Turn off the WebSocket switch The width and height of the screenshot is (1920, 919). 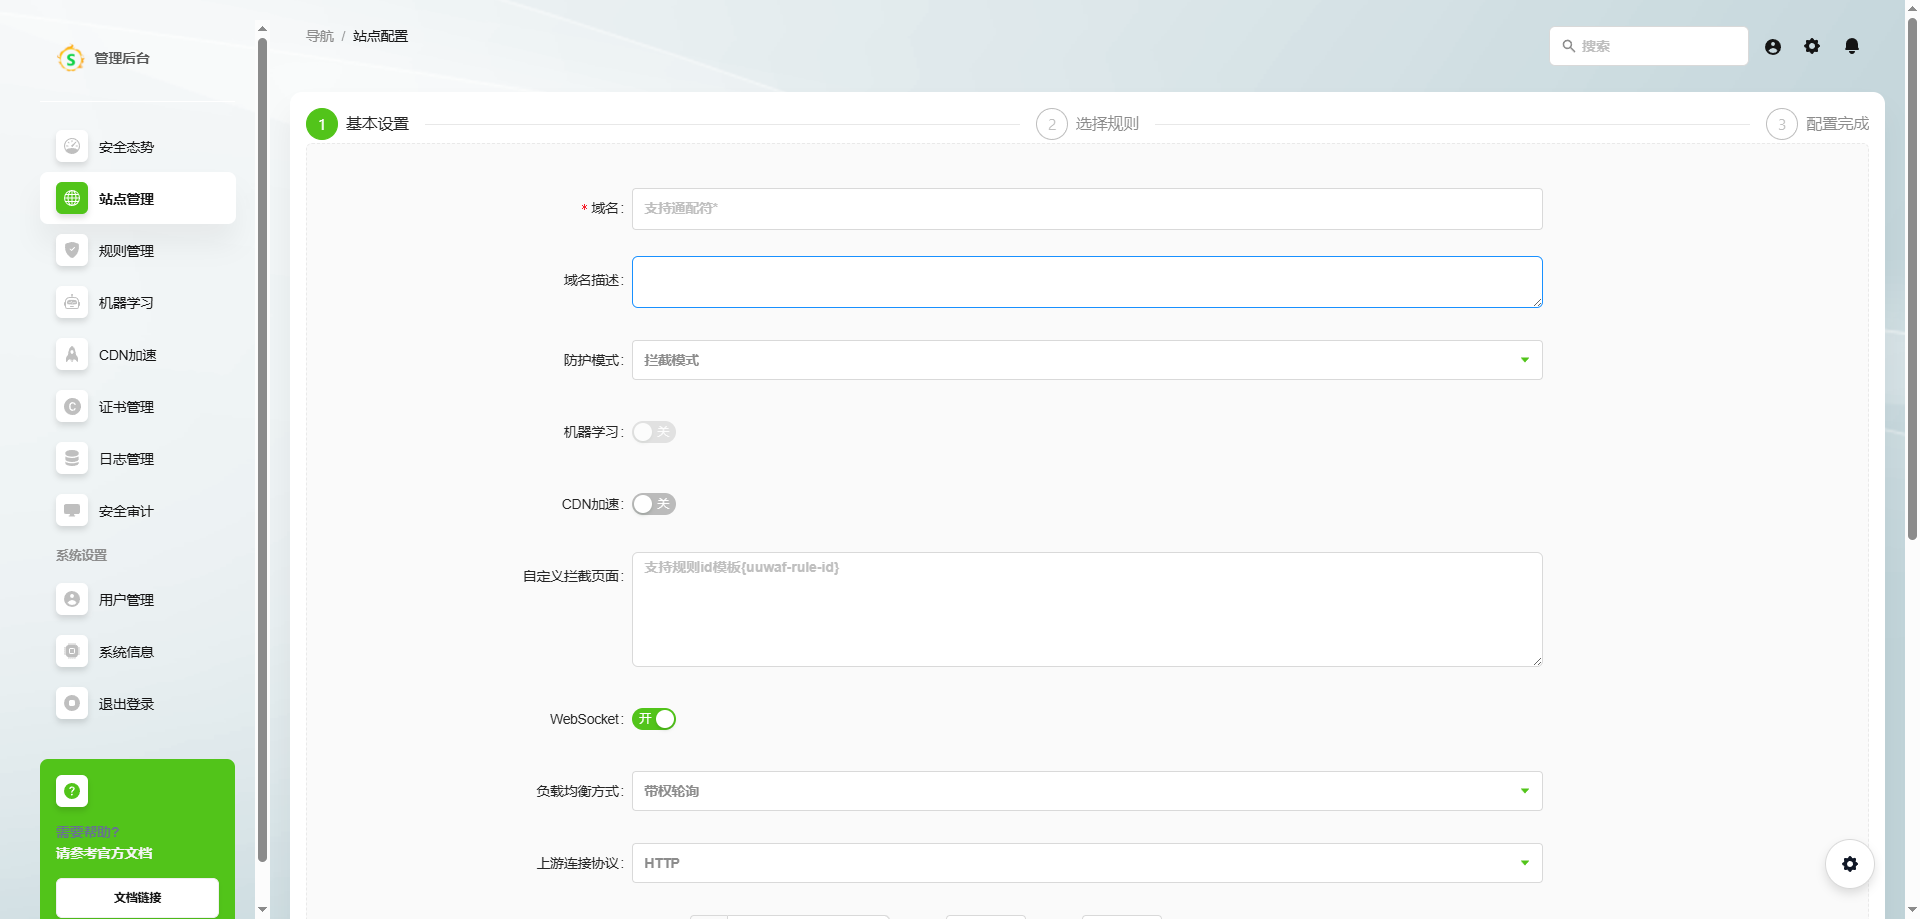(654, 719)
